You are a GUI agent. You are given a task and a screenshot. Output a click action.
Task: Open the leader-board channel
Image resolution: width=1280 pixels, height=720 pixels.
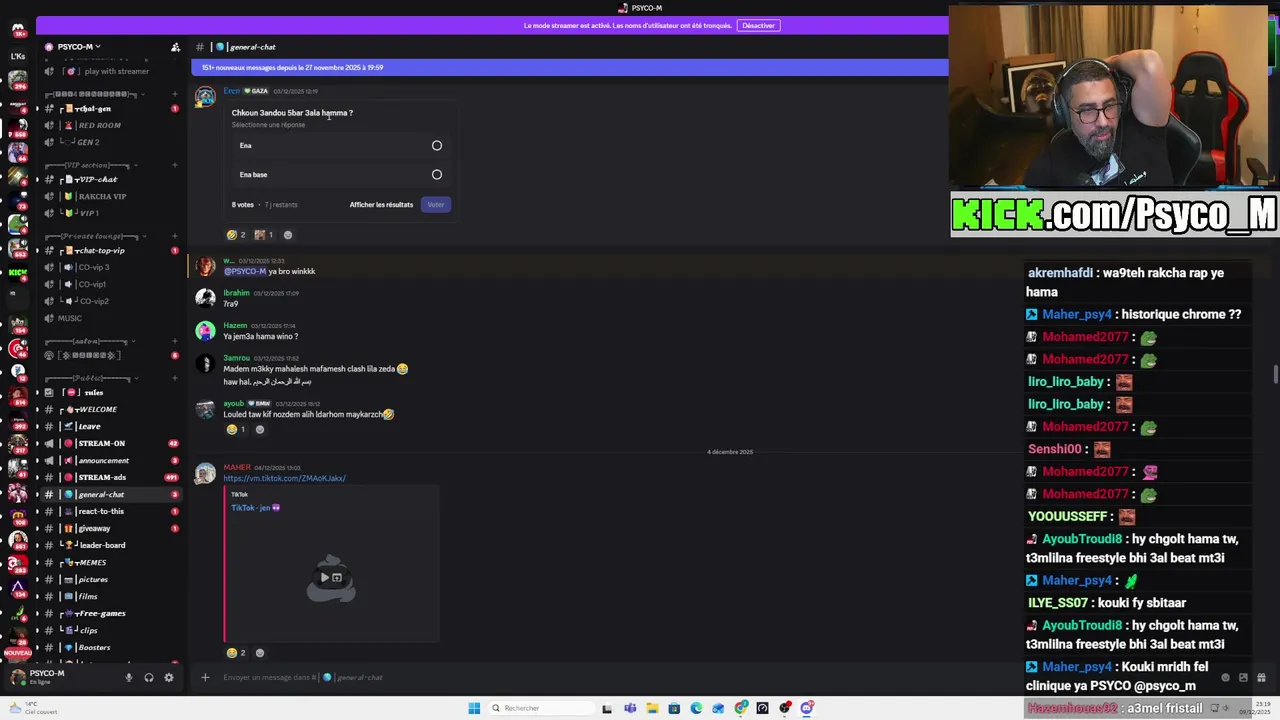pos(113,545)
